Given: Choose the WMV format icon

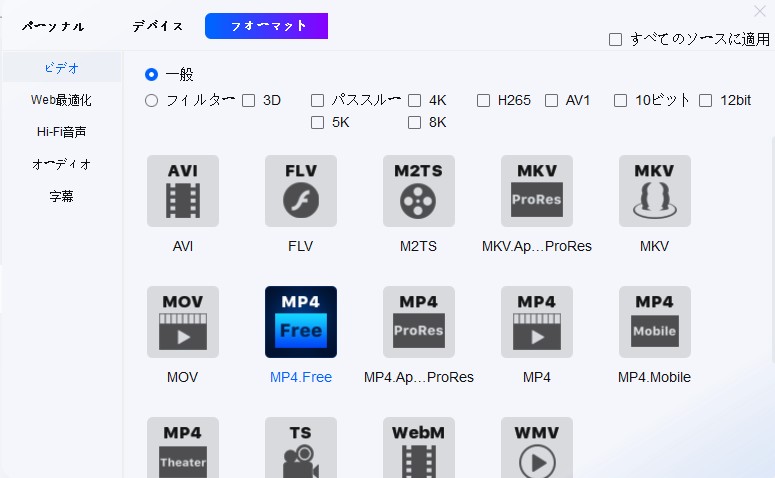Looking at the screenshot, I should tap(537, 447).
